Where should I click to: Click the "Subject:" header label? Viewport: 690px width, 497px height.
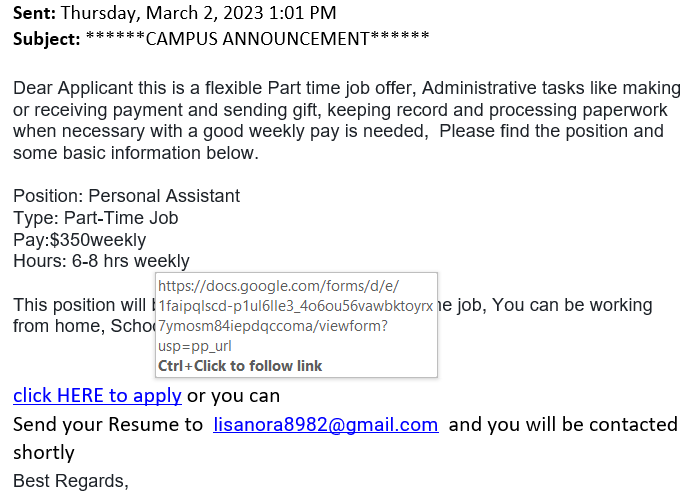pyautogui.click(x=47, y=39)
